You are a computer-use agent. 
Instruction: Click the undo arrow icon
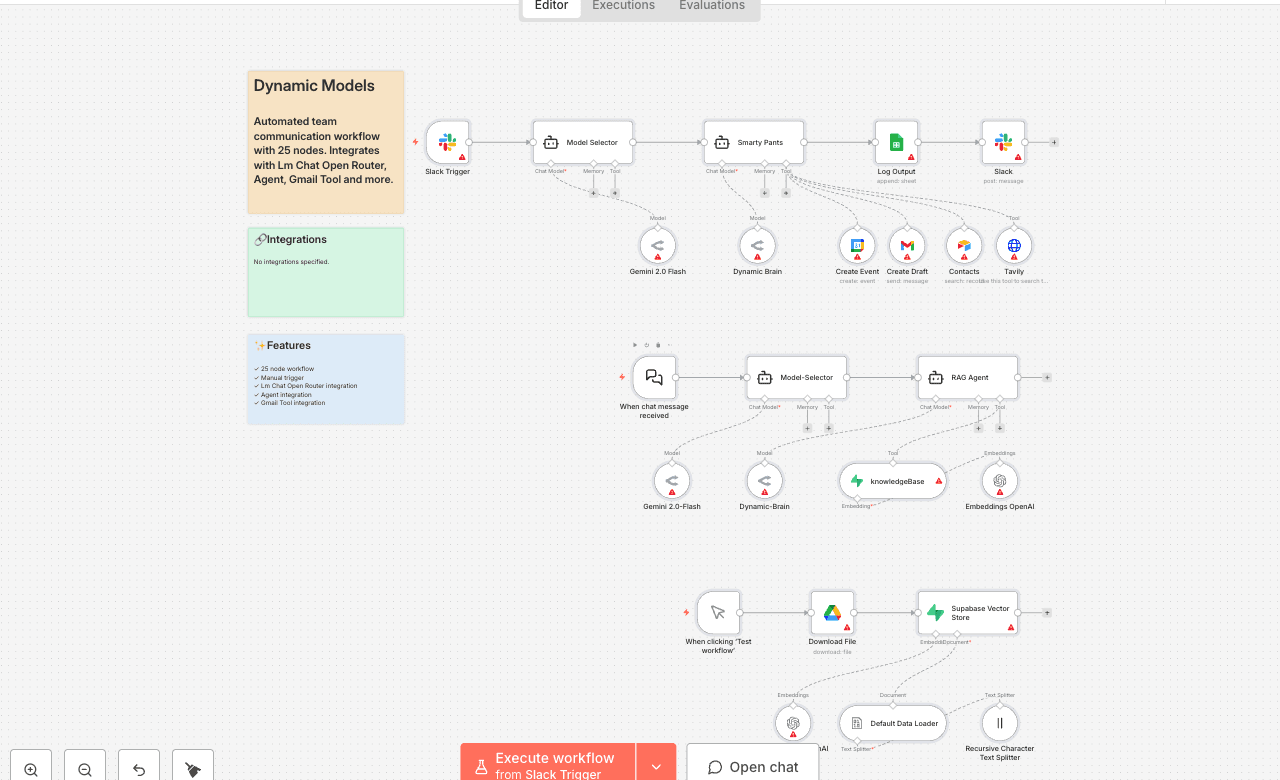(x=138, y=766)
